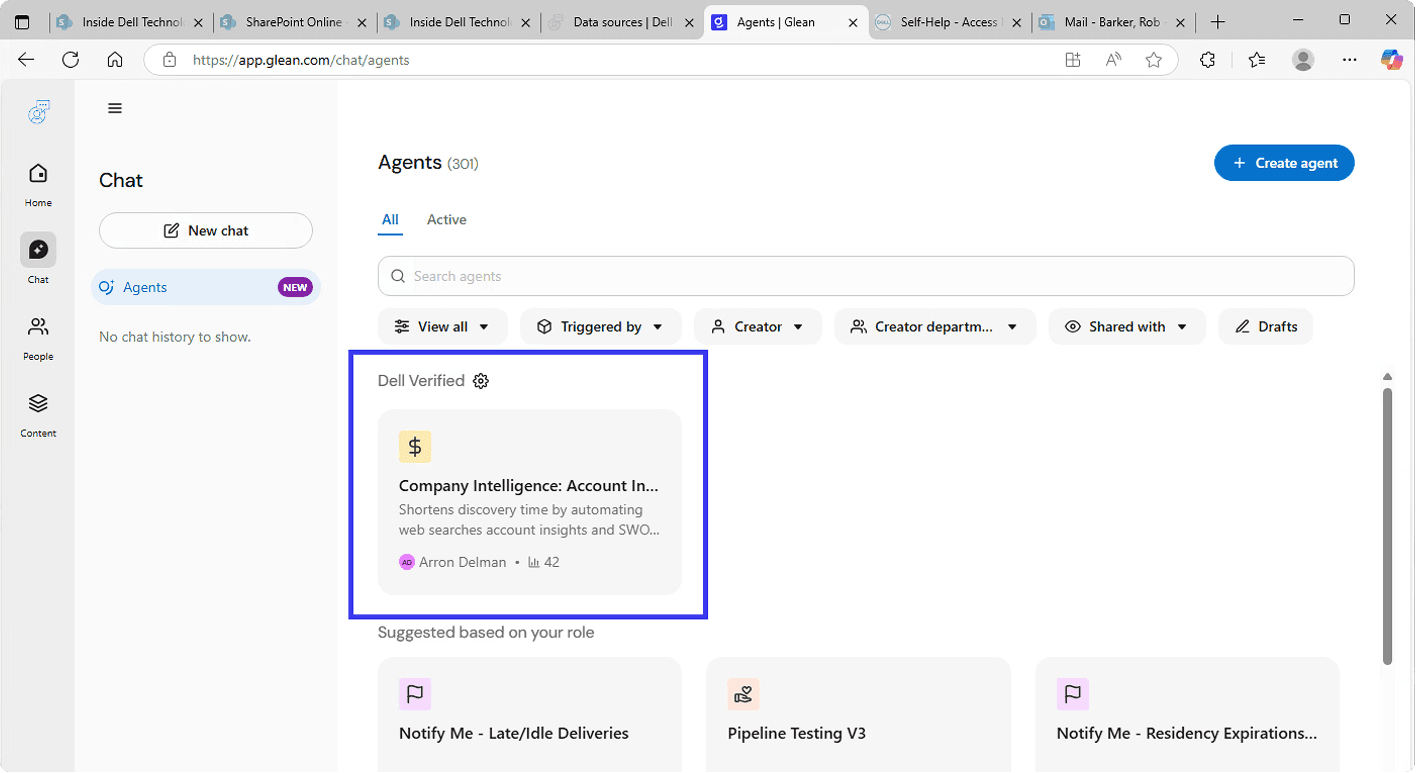Image resolution: width=1416 pixels, height=773 pixels.
Task: Open People section in sidebar
Action: (38, 337)
